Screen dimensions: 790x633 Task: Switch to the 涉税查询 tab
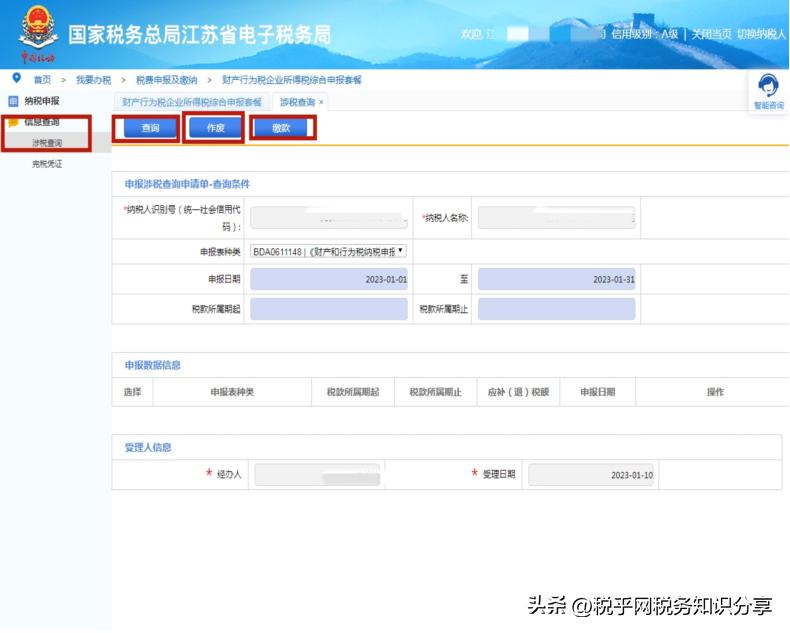pos(297,102)
